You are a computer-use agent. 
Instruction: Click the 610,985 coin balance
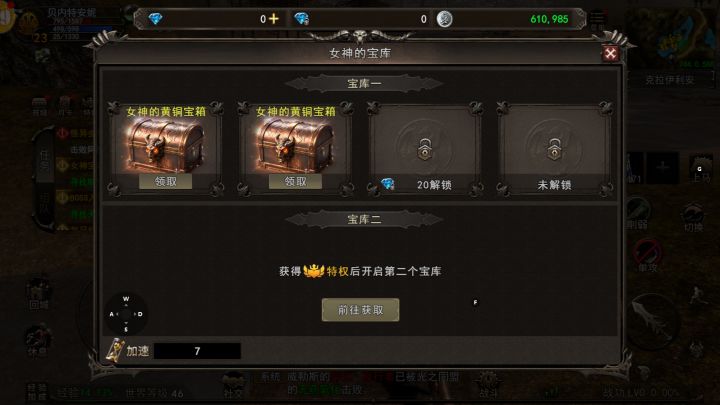[549, 19]
